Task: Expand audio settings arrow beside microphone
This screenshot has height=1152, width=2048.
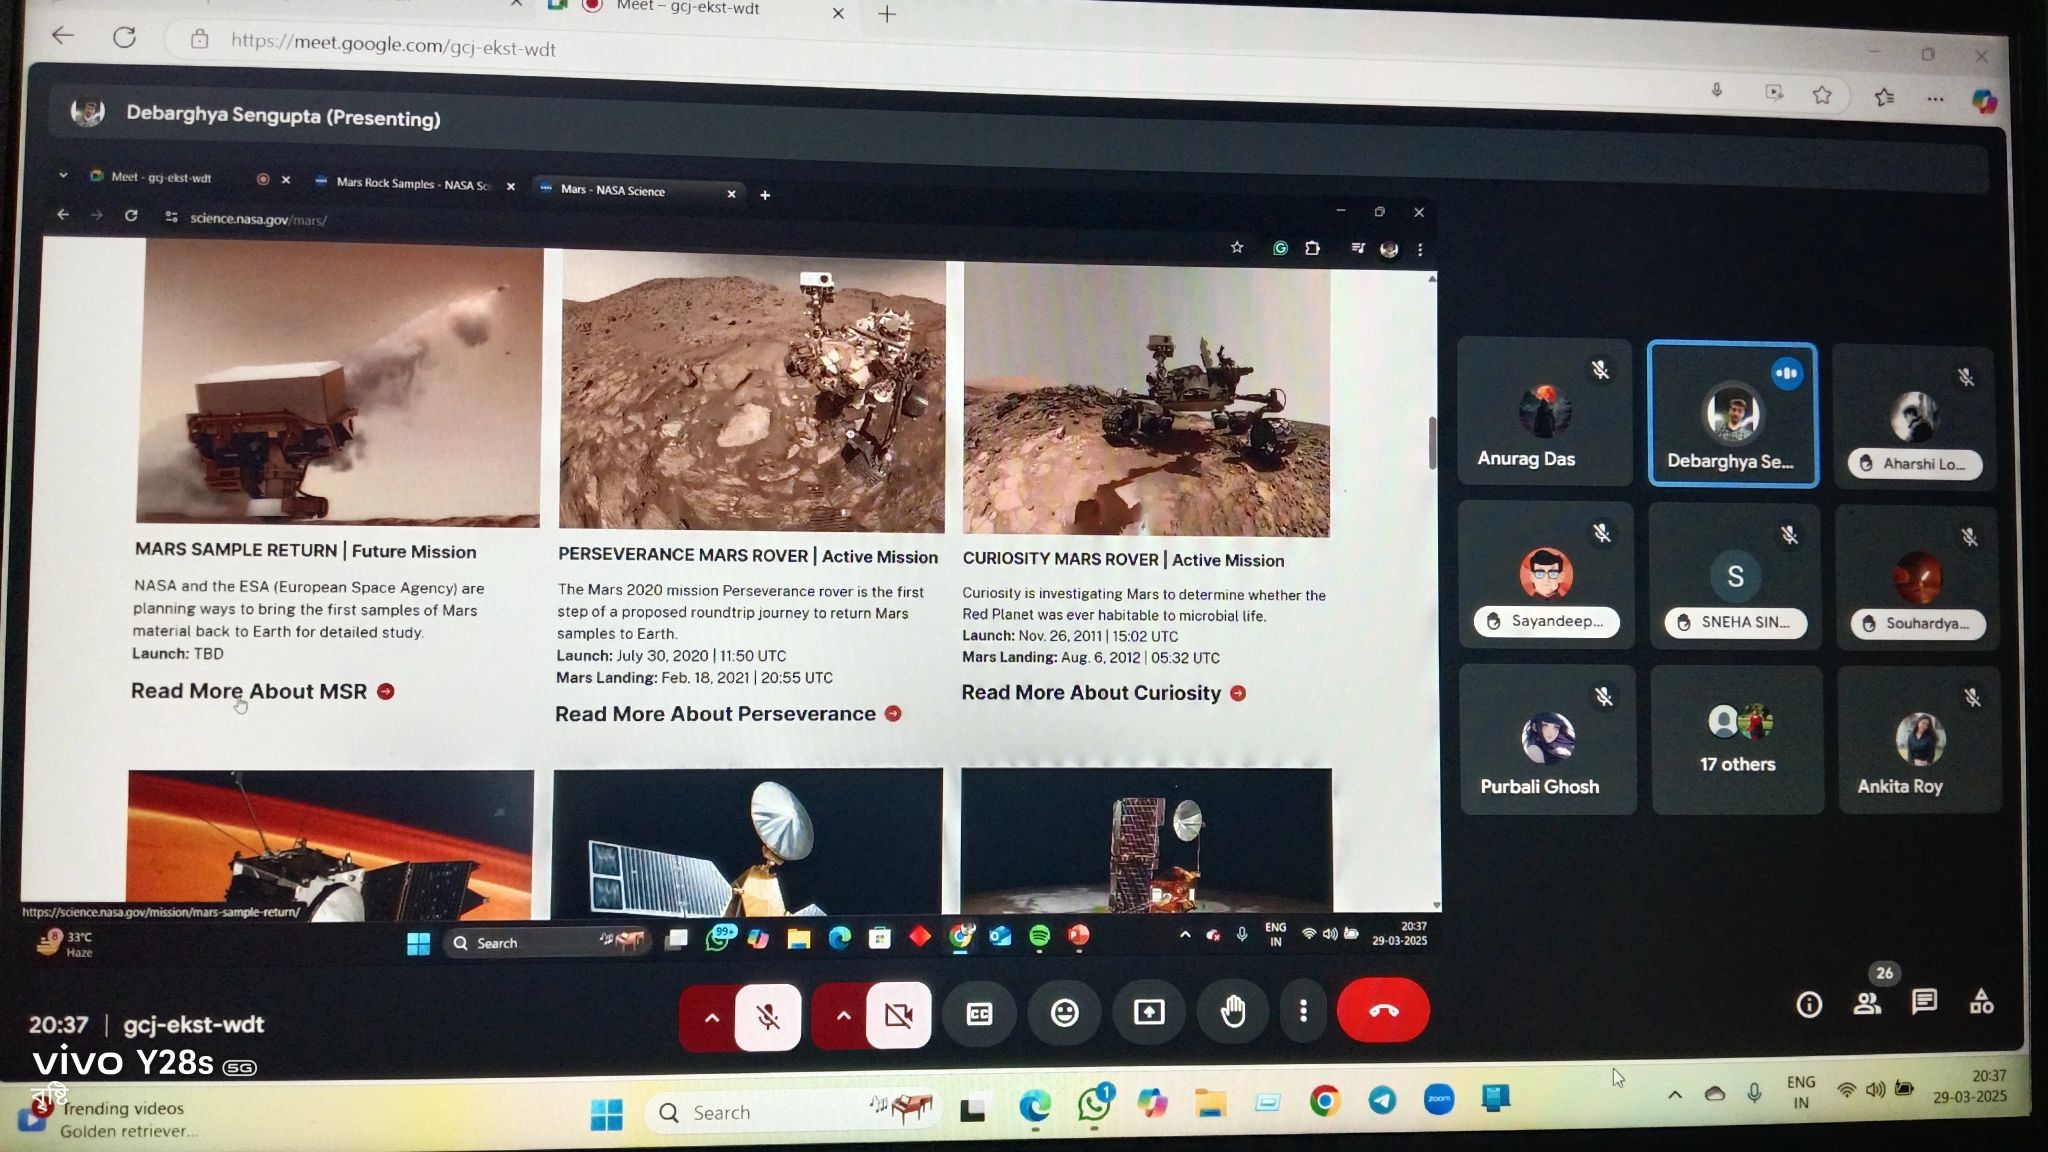Action: tap(711, 1018)
